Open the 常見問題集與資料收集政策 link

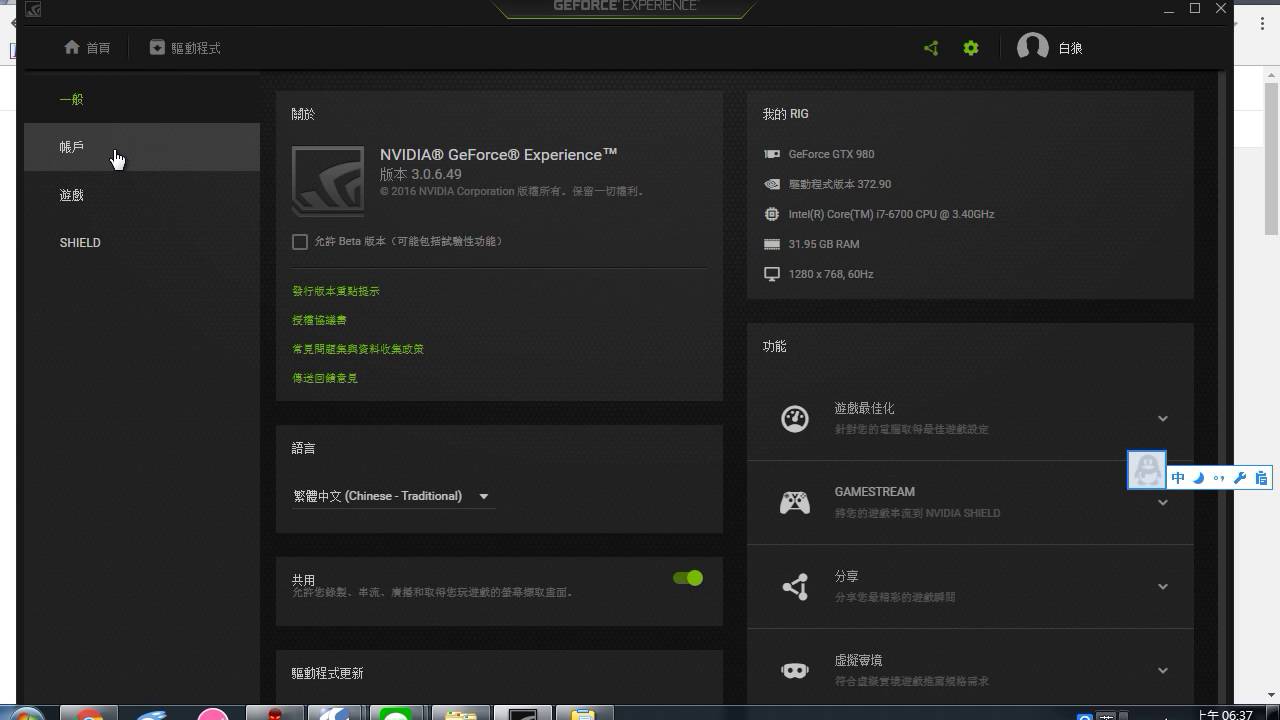click(358, 349)
